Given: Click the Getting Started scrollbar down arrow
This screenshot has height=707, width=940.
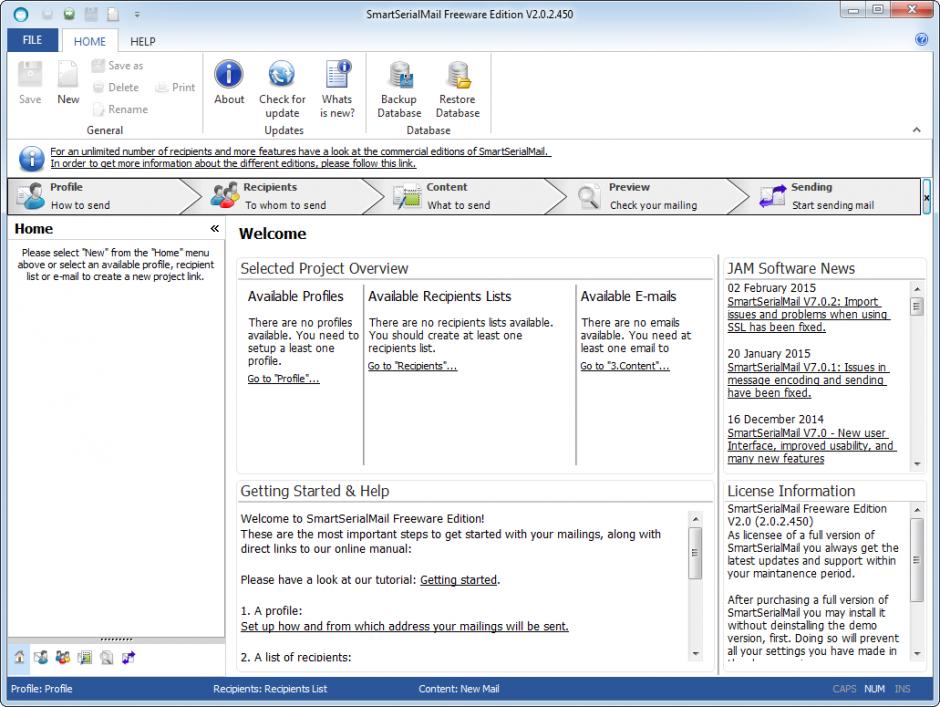Looking at the screenshot, I should point(695,653).
